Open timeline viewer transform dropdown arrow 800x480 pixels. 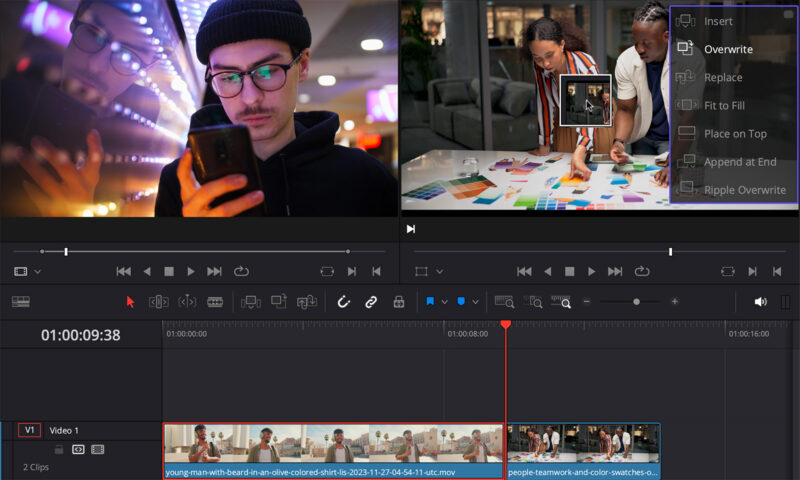click(x=439, y=272)
